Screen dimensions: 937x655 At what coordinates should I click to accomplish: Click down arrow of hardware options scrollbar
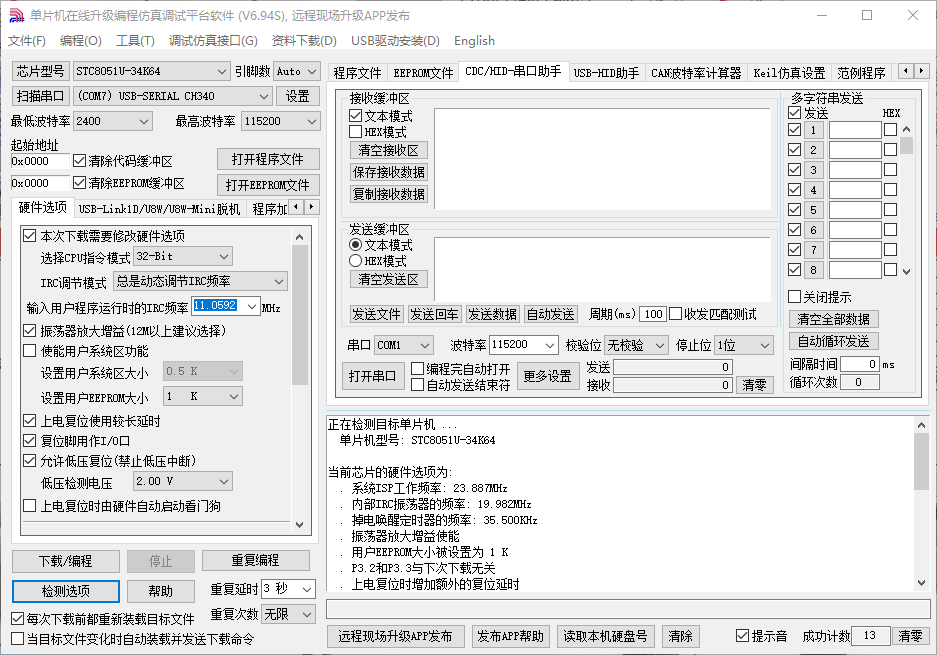click(x=299, y=525)
